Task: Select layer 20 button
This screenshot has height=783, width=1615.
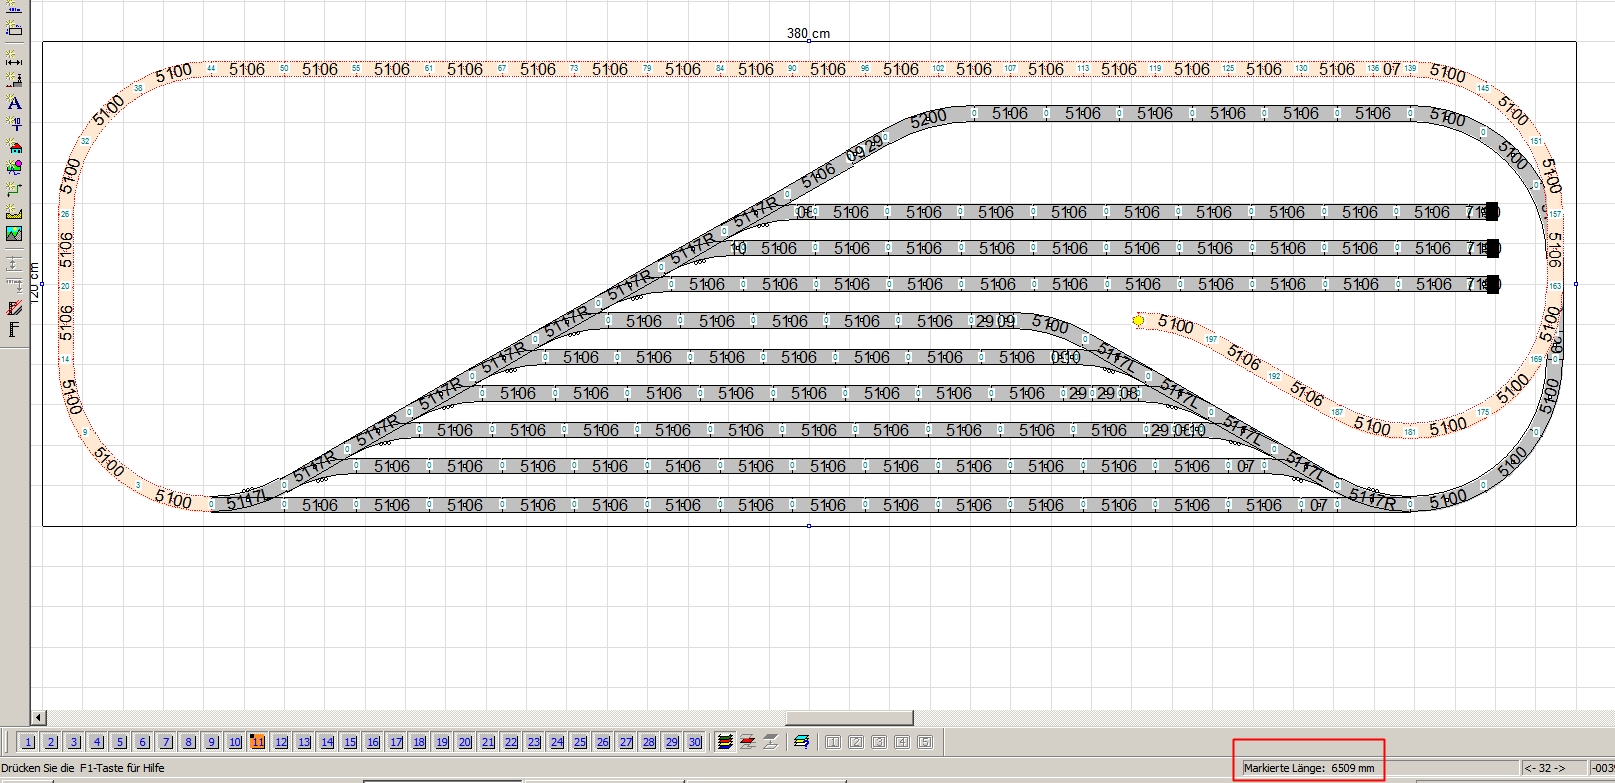Action: click(x=465, y=742)
